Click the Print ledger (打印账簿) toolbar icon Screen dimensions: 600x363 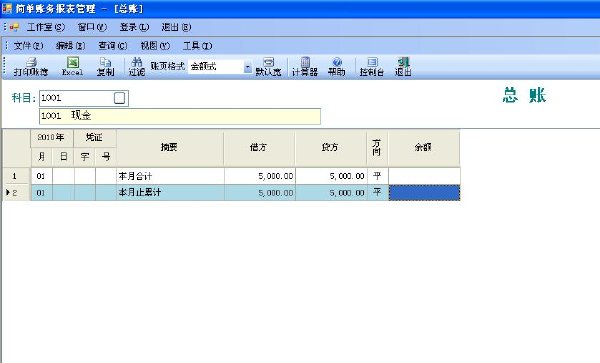point(31,67)
